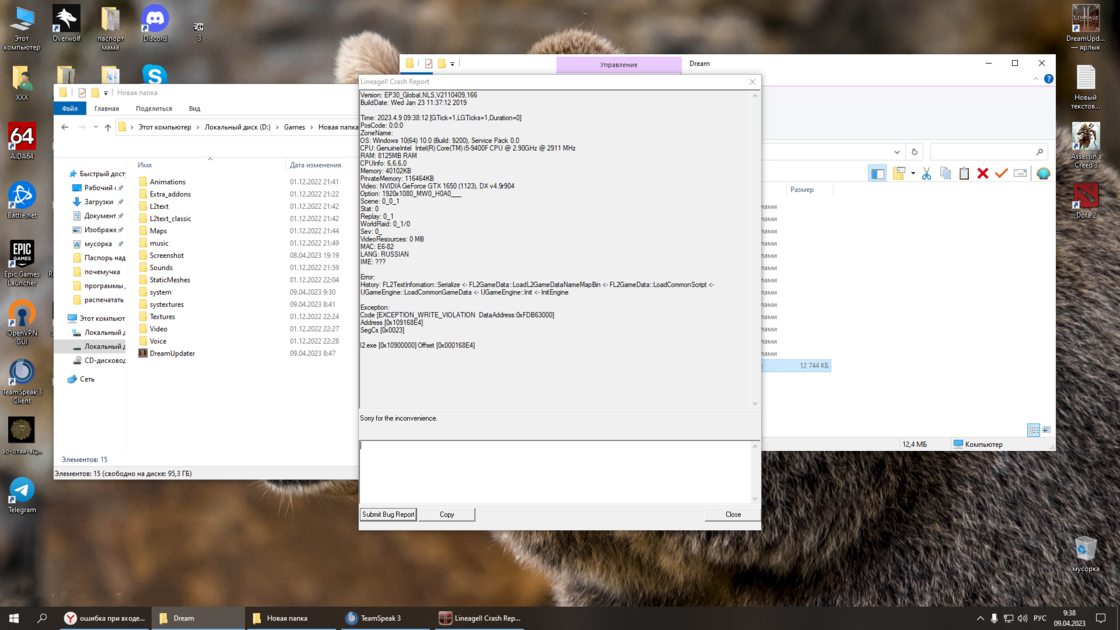Expand the address bar history dropdown
Screen dimensions: 1120x630
pos(897,152)
